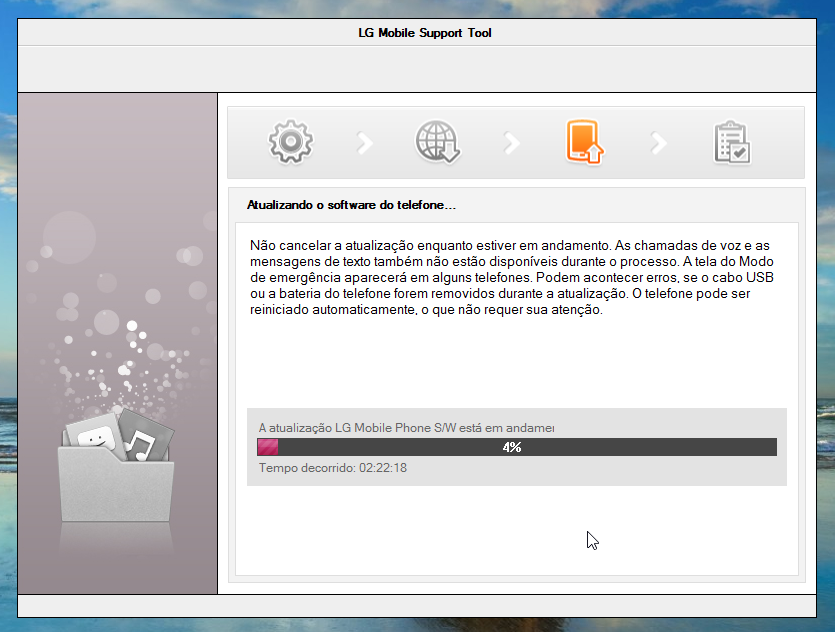Click the chevron after the gear icon

pyautogui.click(x=365, y=143)
